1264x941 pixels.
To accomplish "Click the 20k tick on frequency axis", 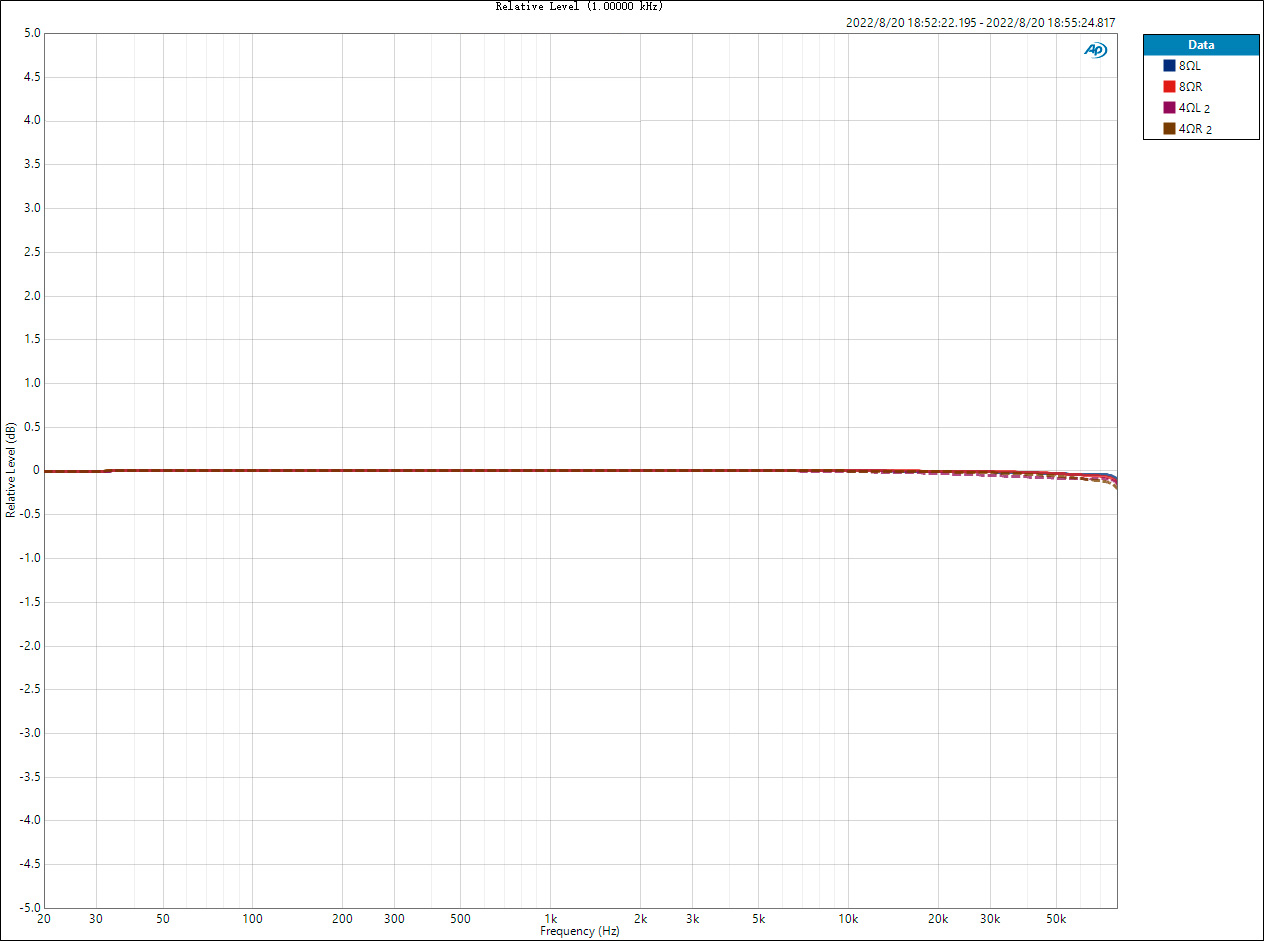I will coord(938,918).
